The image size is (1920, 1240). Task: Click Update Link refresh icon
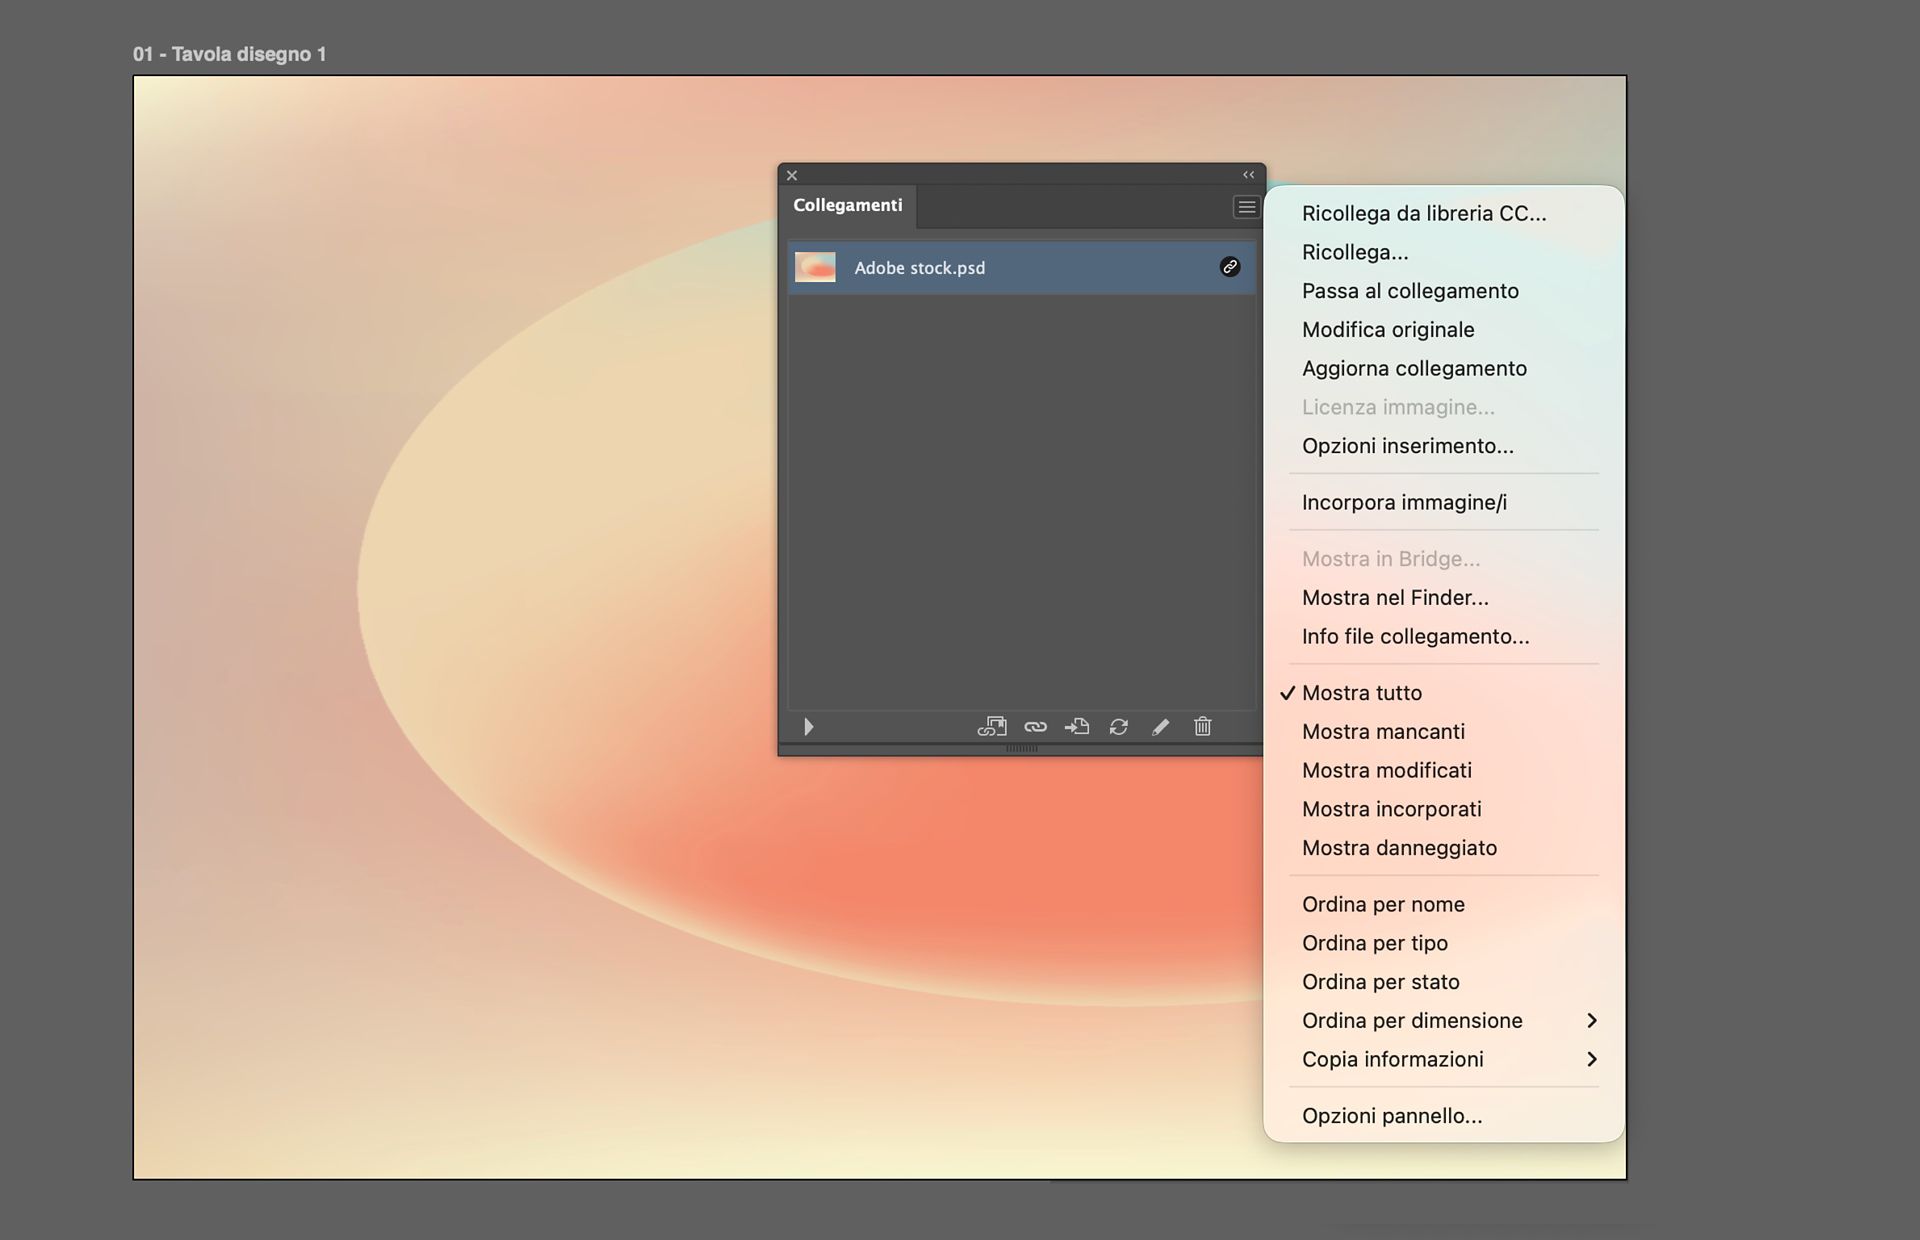1119,727
